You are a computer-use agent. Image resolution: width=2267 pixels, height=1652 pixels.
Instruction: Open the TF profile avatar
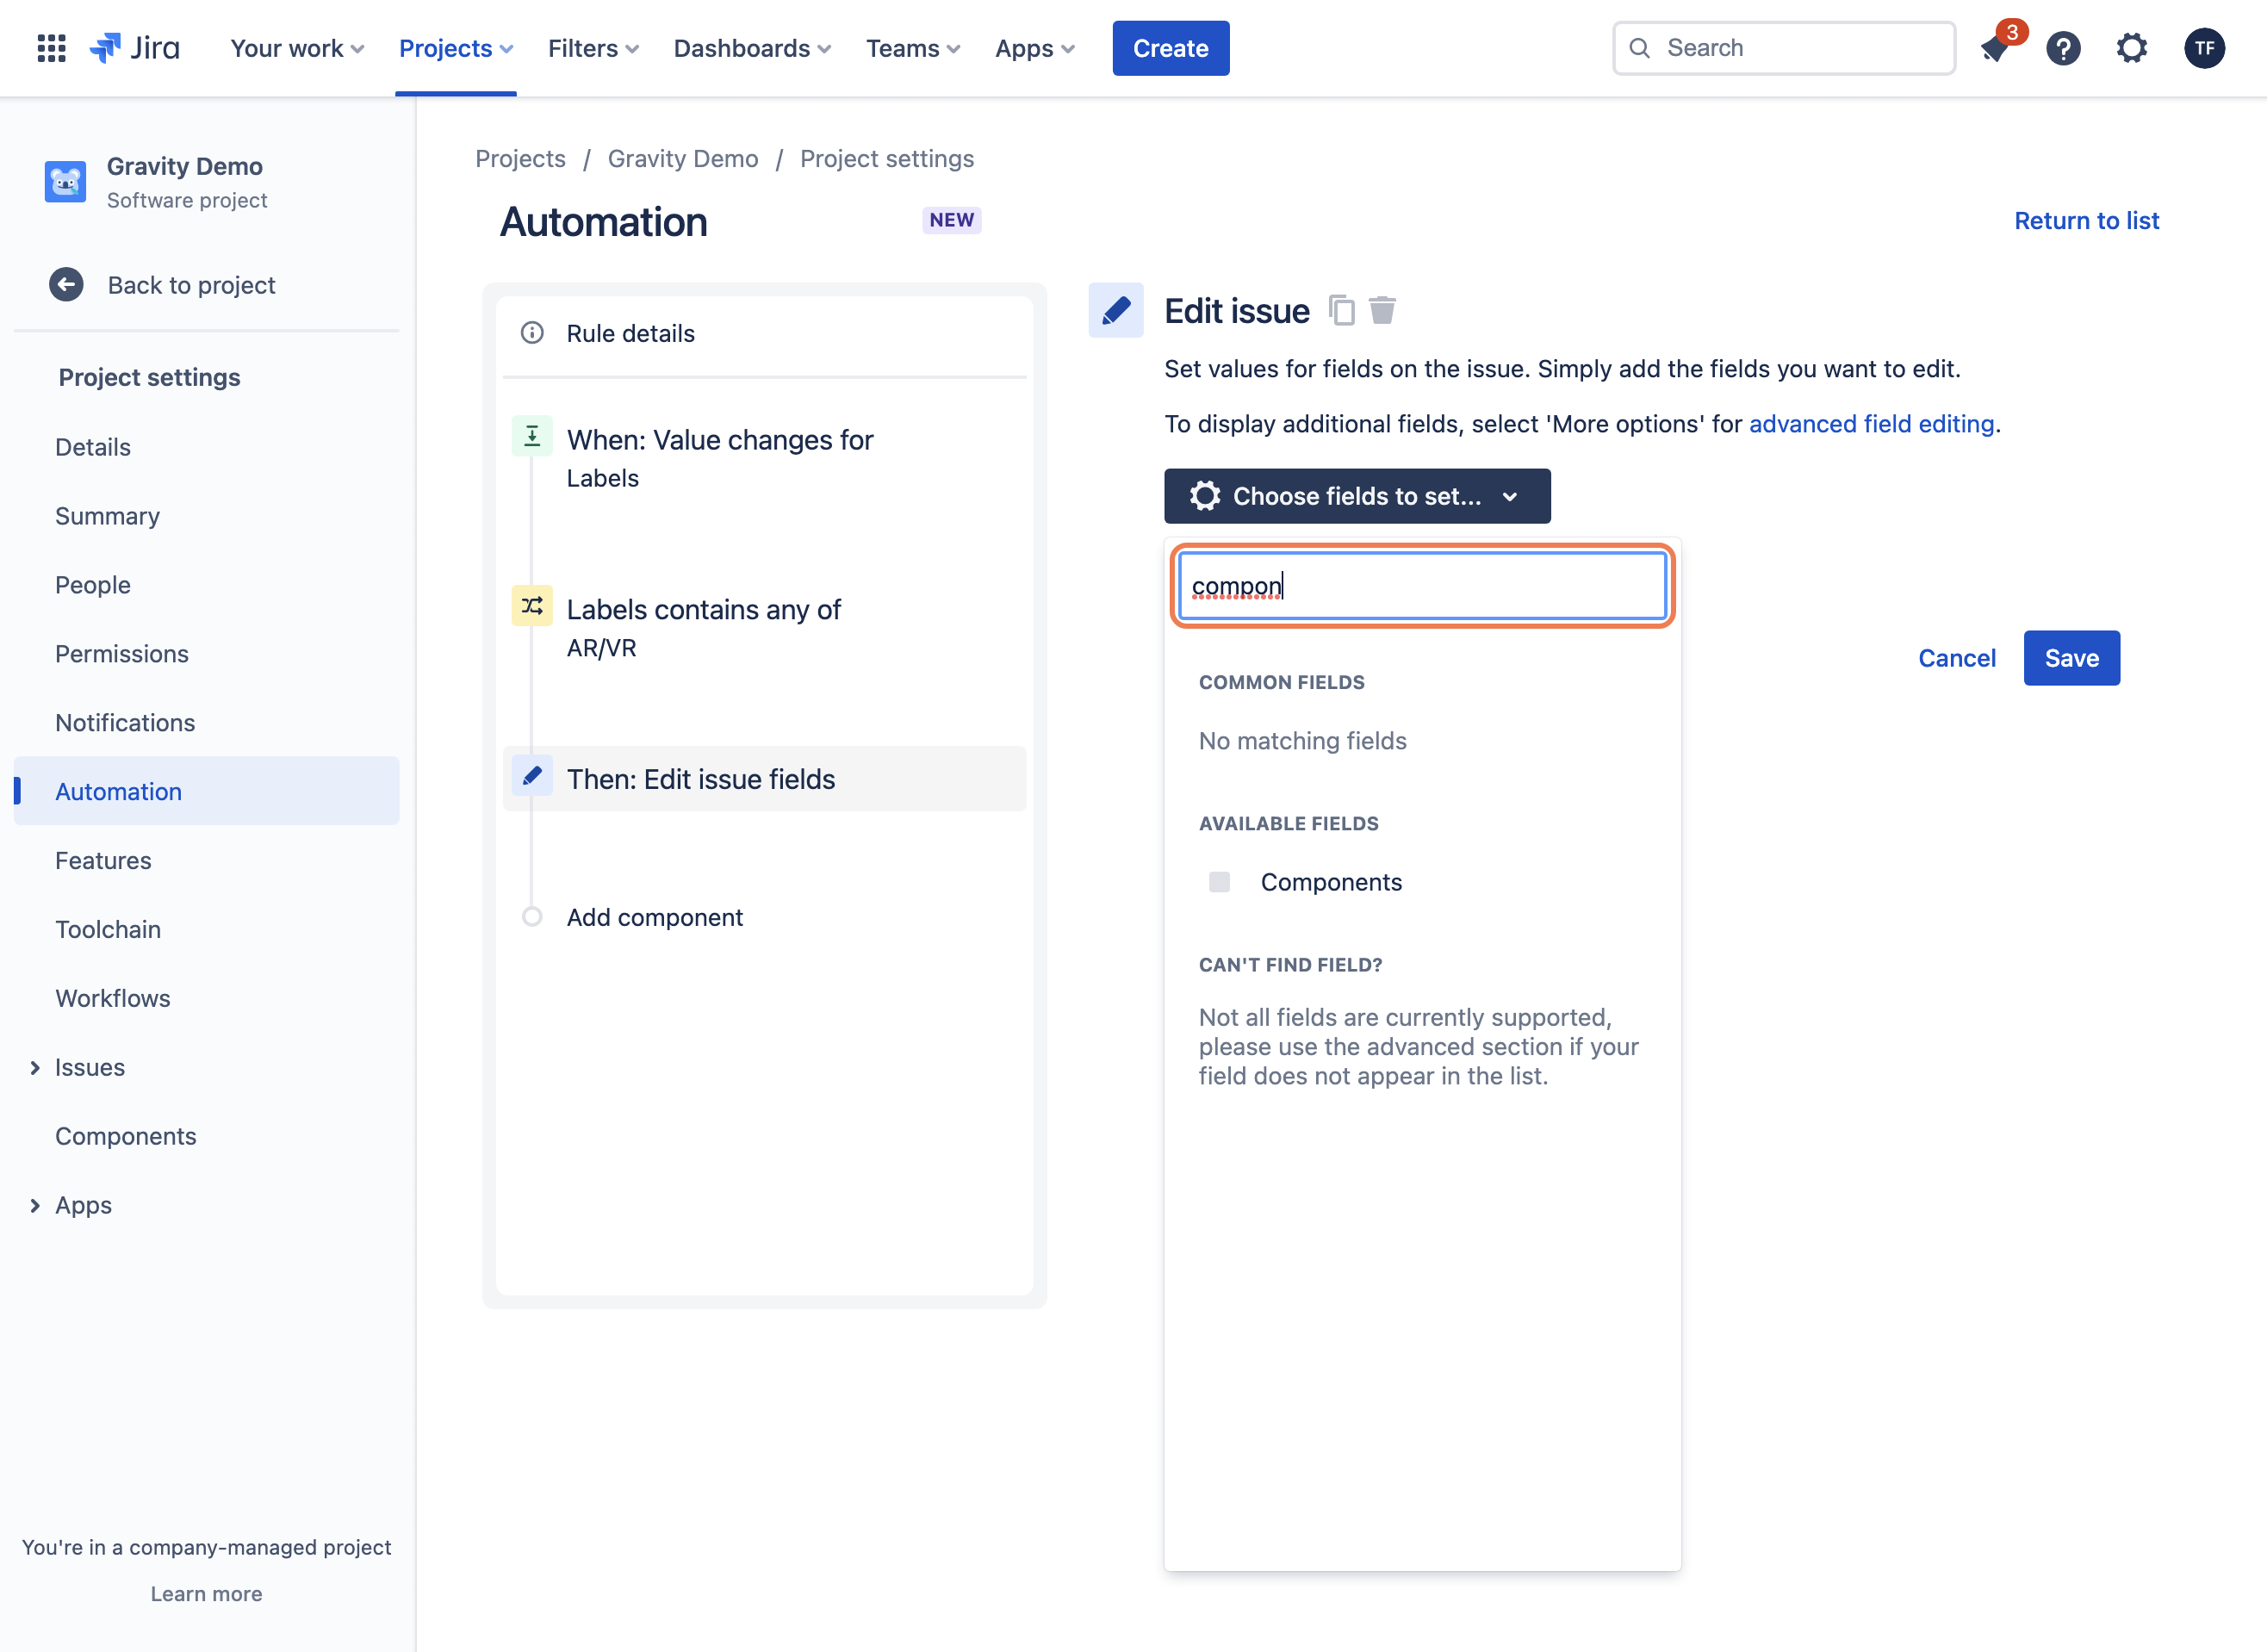tap(2204, 48)
